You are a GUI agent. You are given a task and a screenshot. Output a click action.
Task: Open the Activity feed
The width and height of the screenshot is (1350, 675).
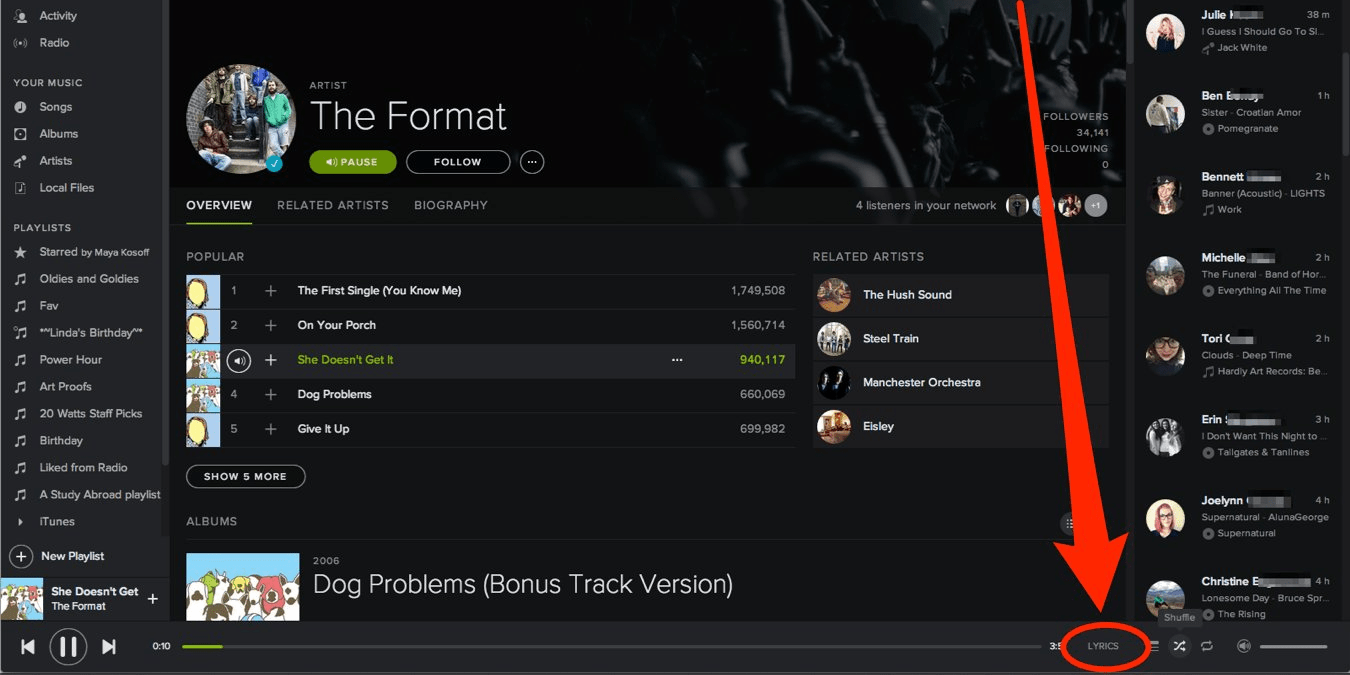(x=57, y=15)
